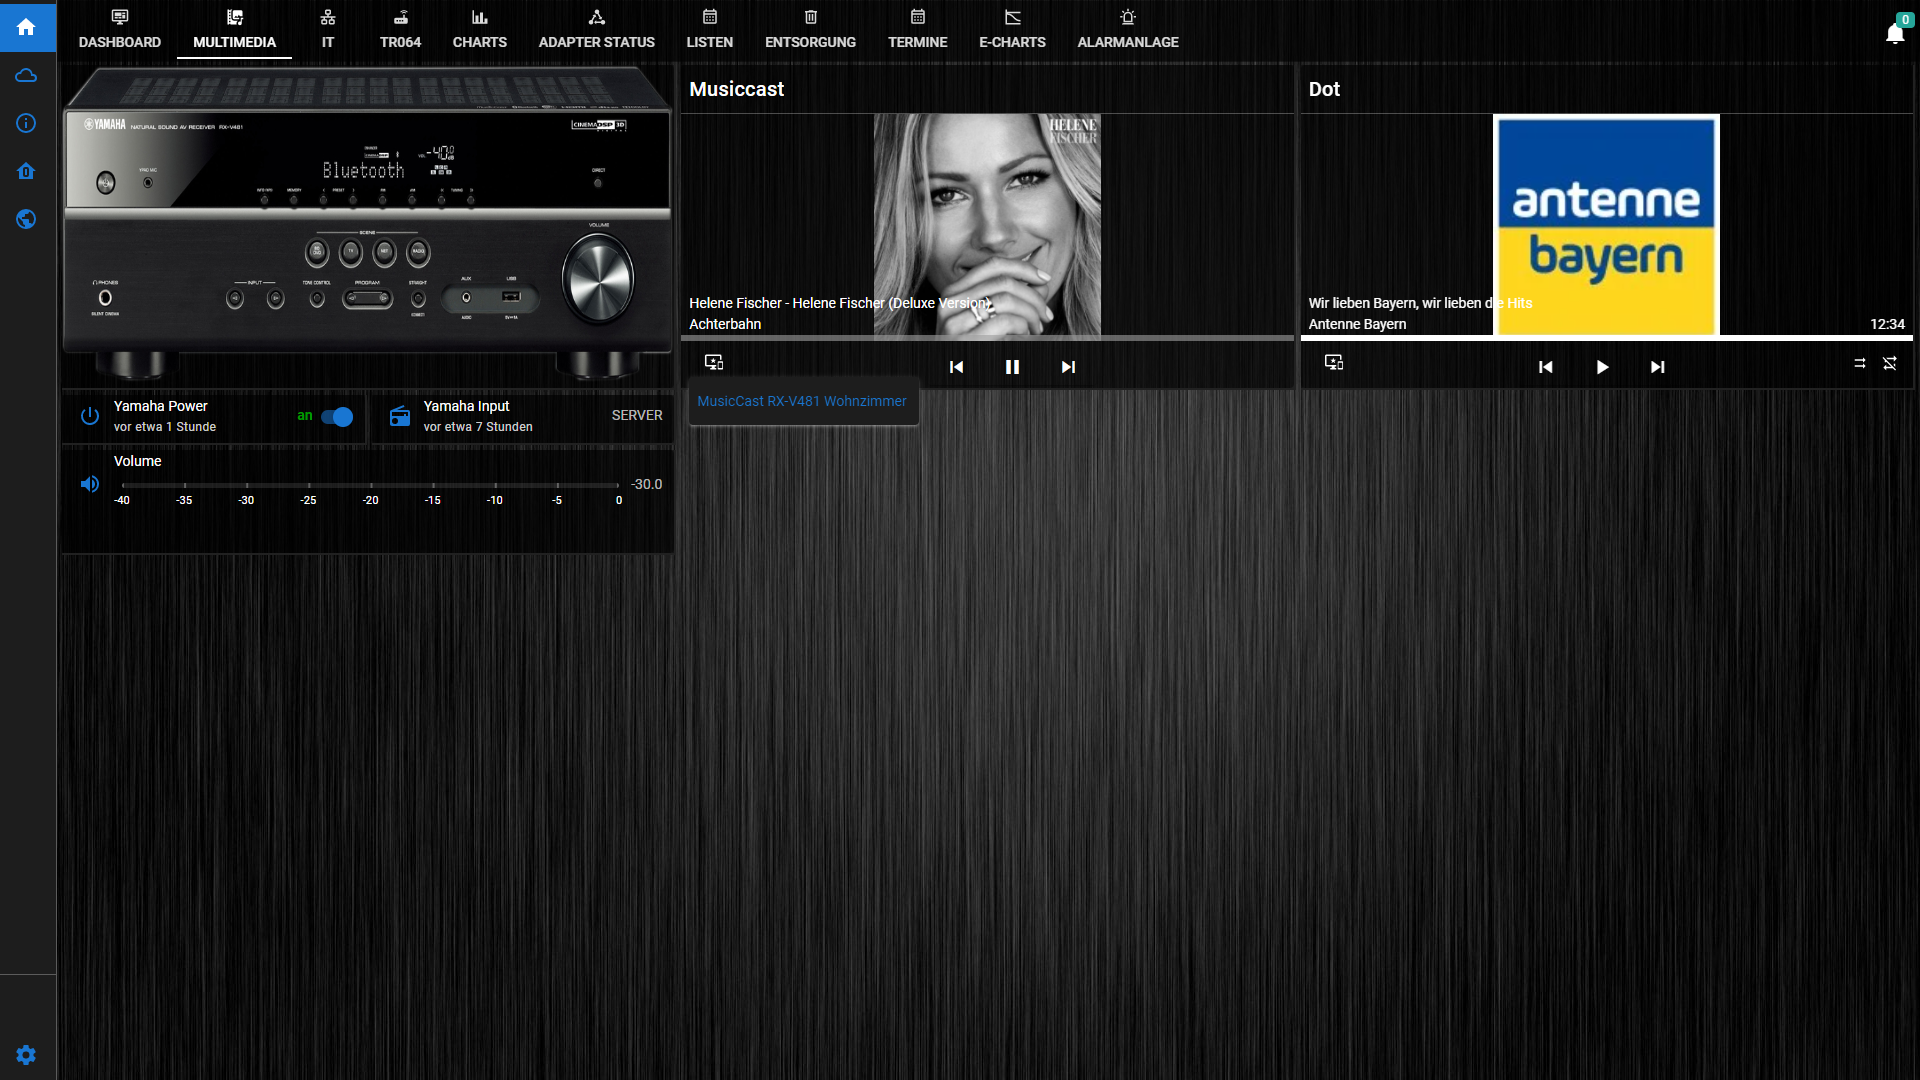
Task: Open notifications bell icon
Action: [x=1895, y=34]
